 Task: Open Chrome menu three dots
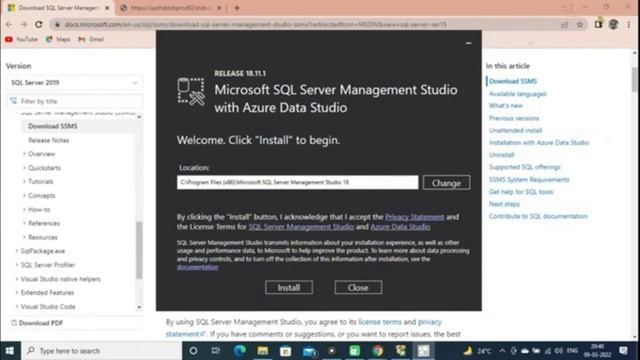click(x=629, y=24)
